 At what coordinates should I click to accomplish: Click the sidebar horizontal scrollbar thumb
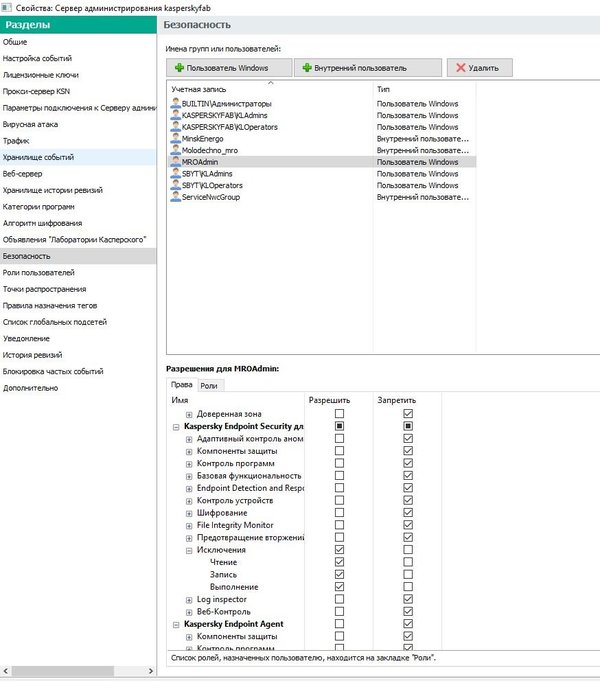click(63, 671)
